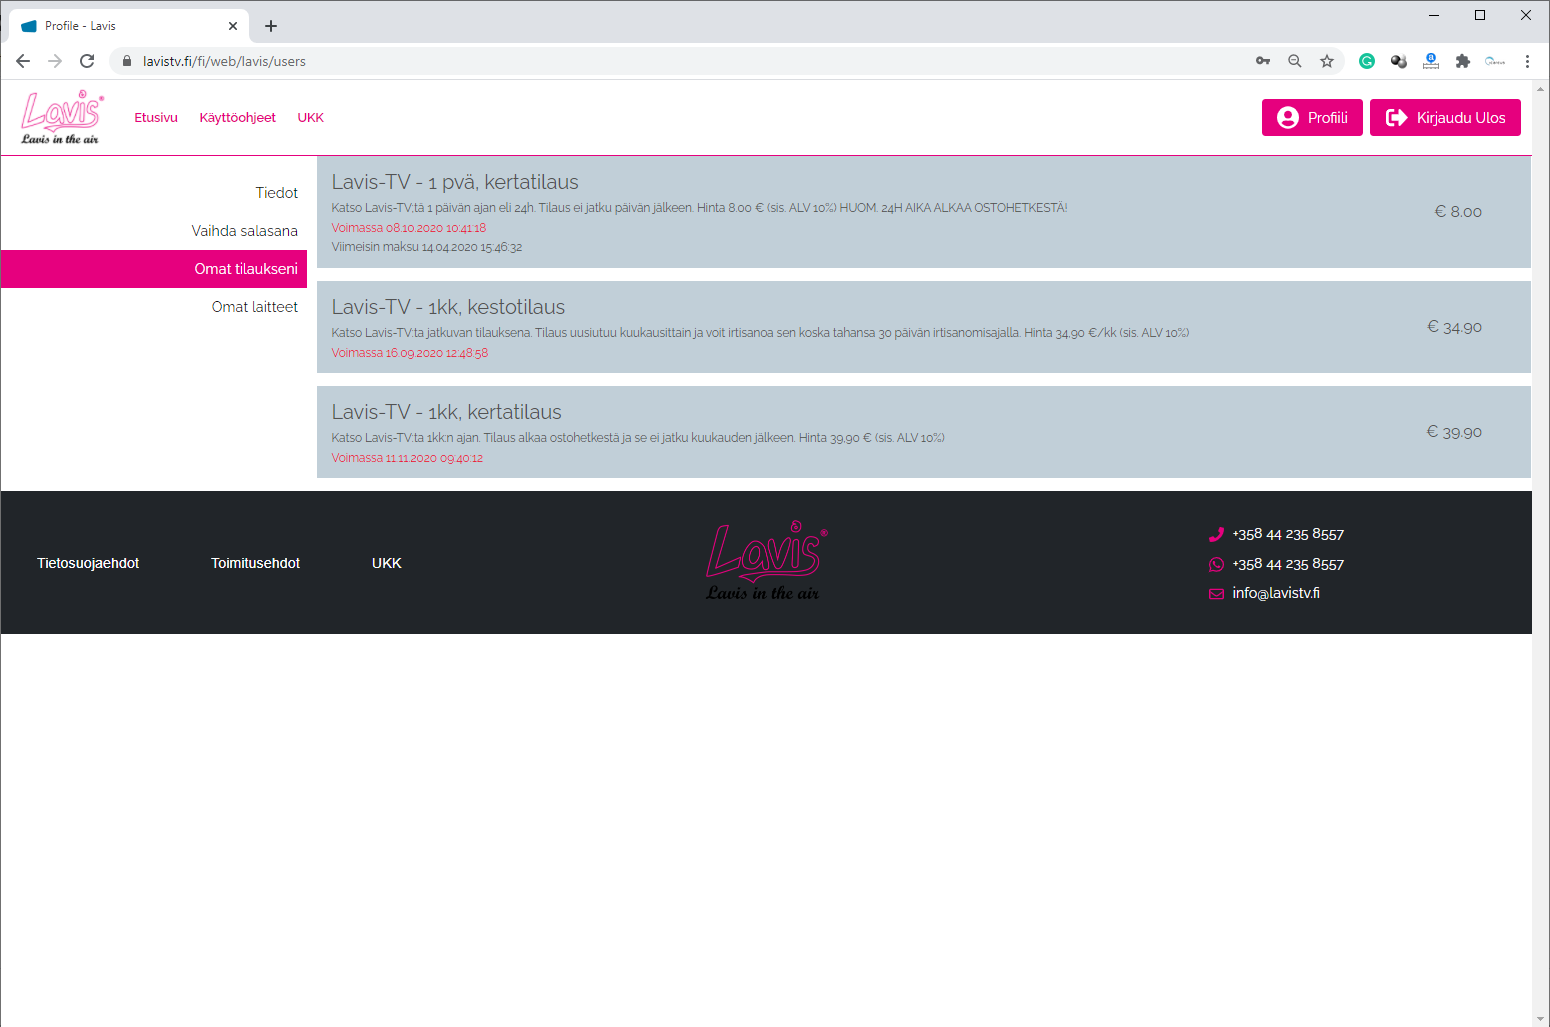
Task: Click the phone icon in footer
Action: coord(1216,534)
